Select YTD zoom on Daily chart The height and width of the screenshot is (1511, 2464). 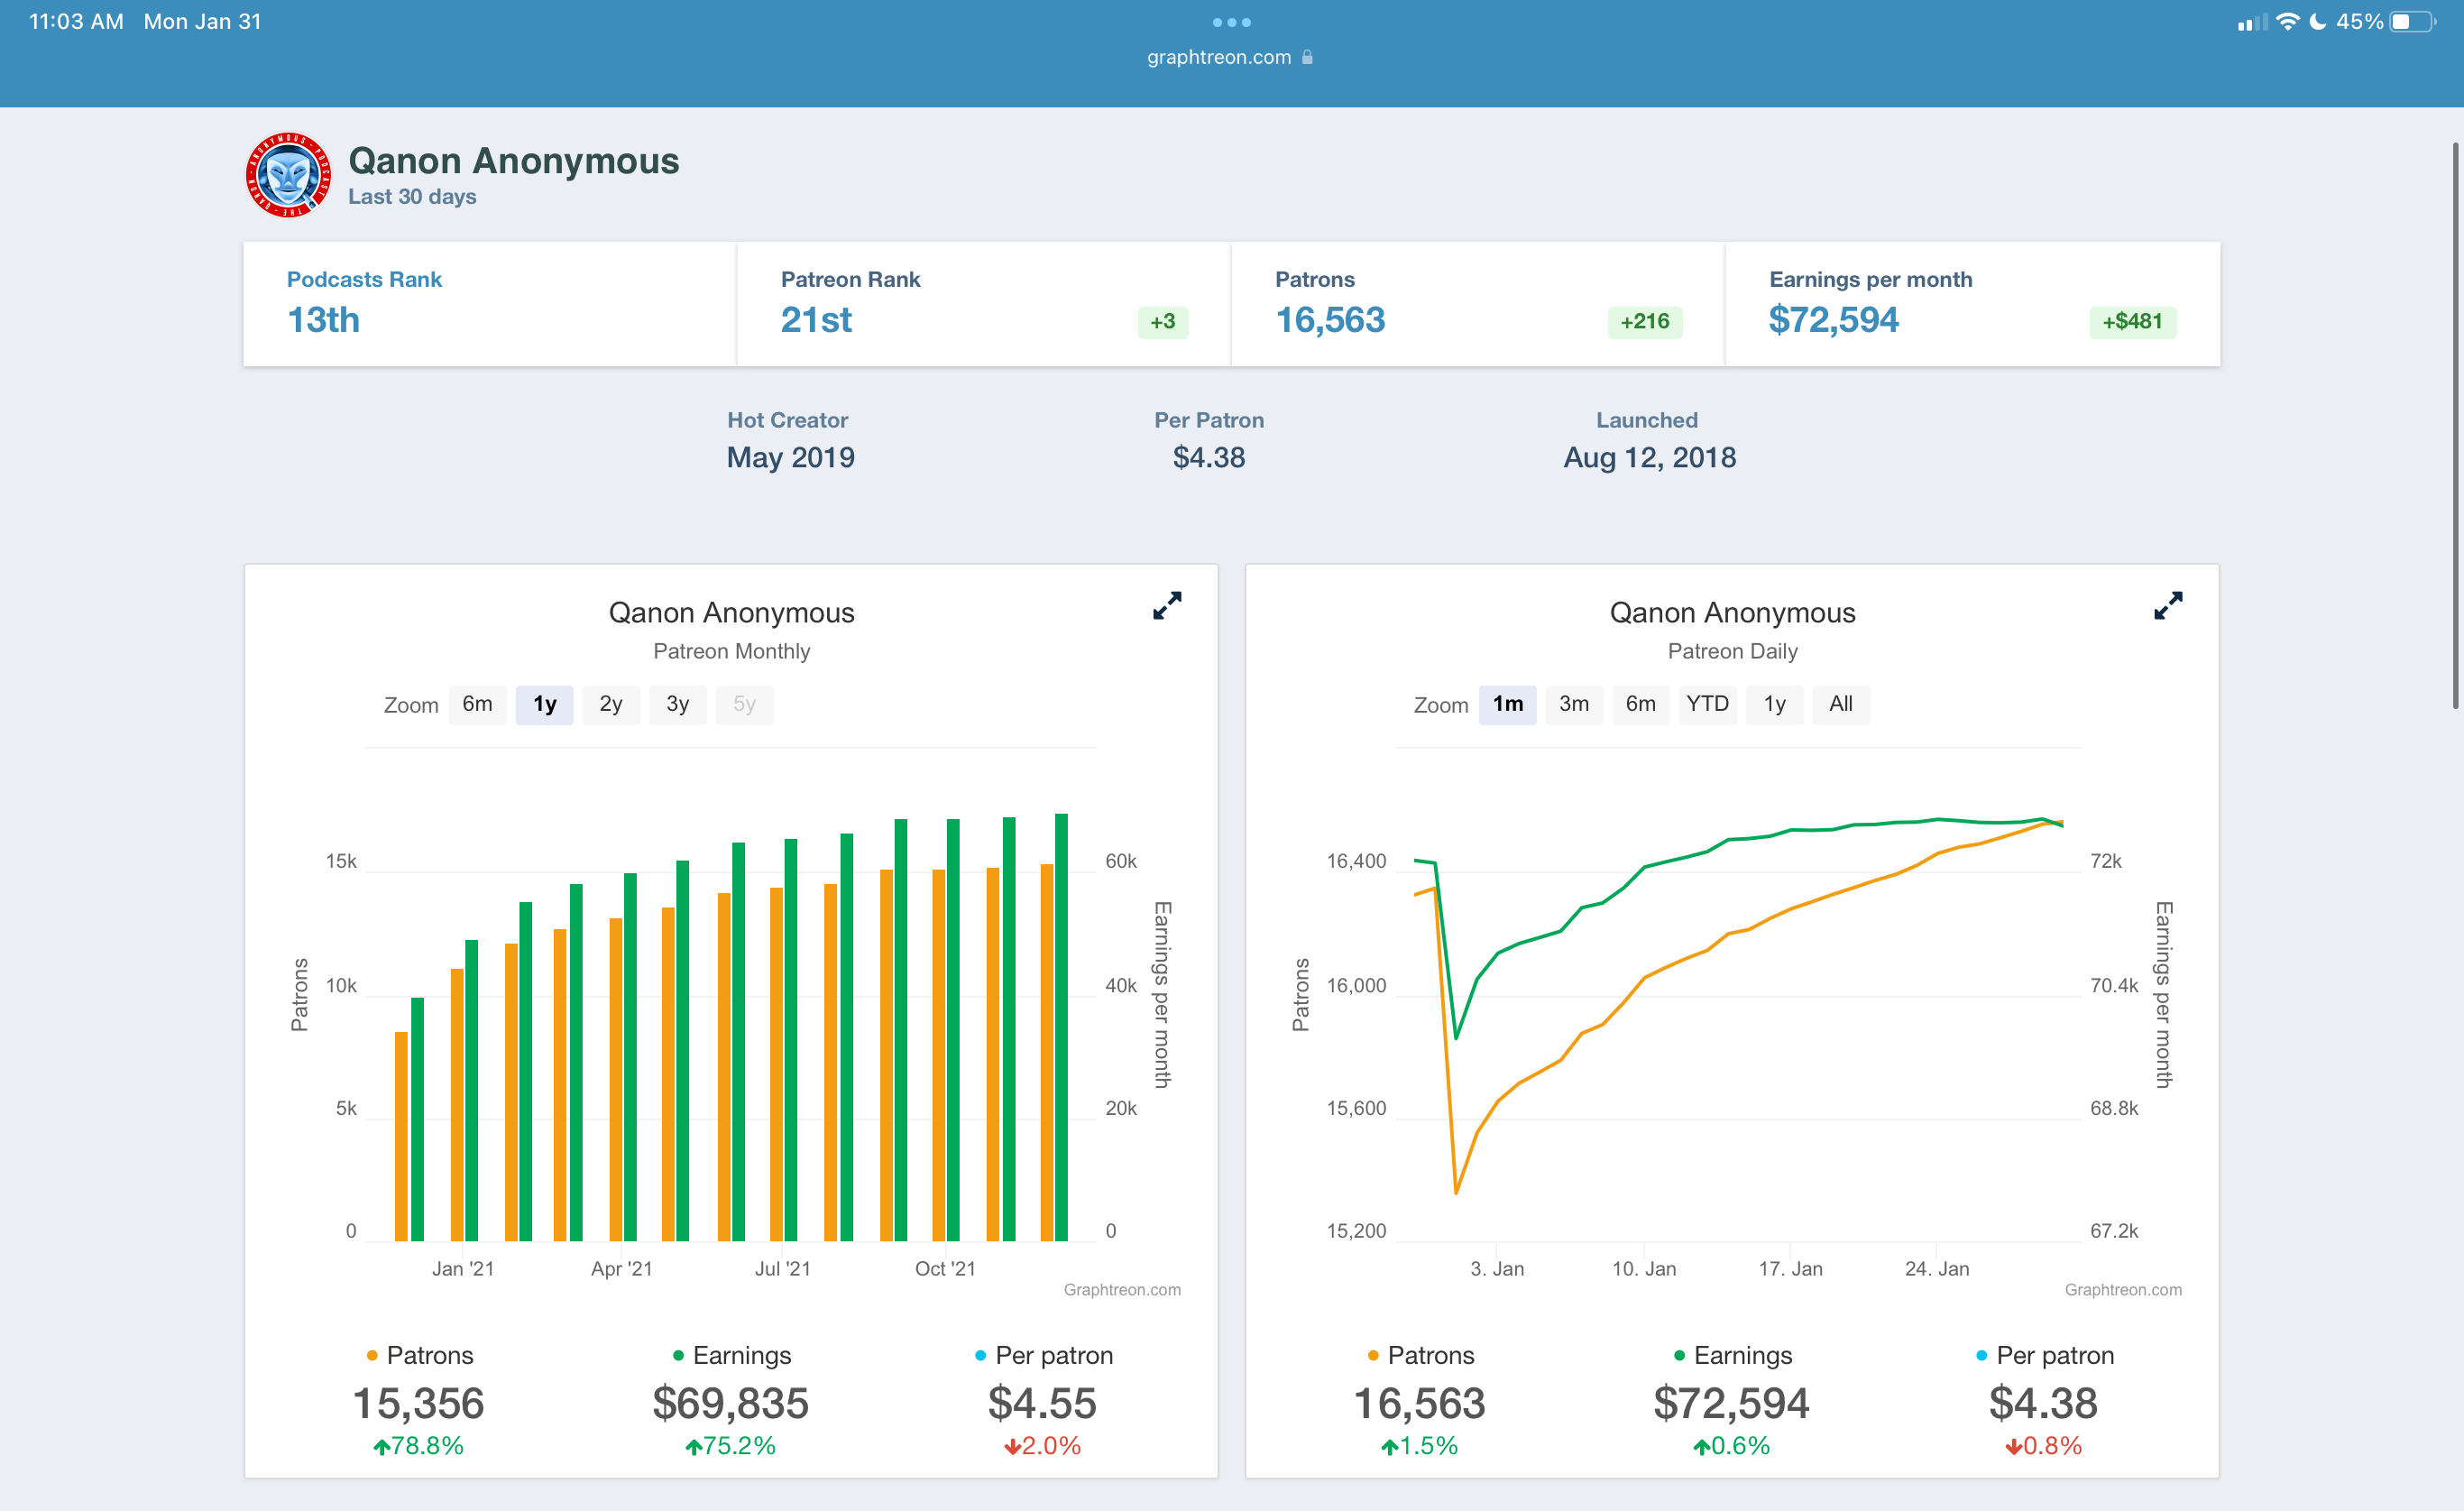(1707, 704)
